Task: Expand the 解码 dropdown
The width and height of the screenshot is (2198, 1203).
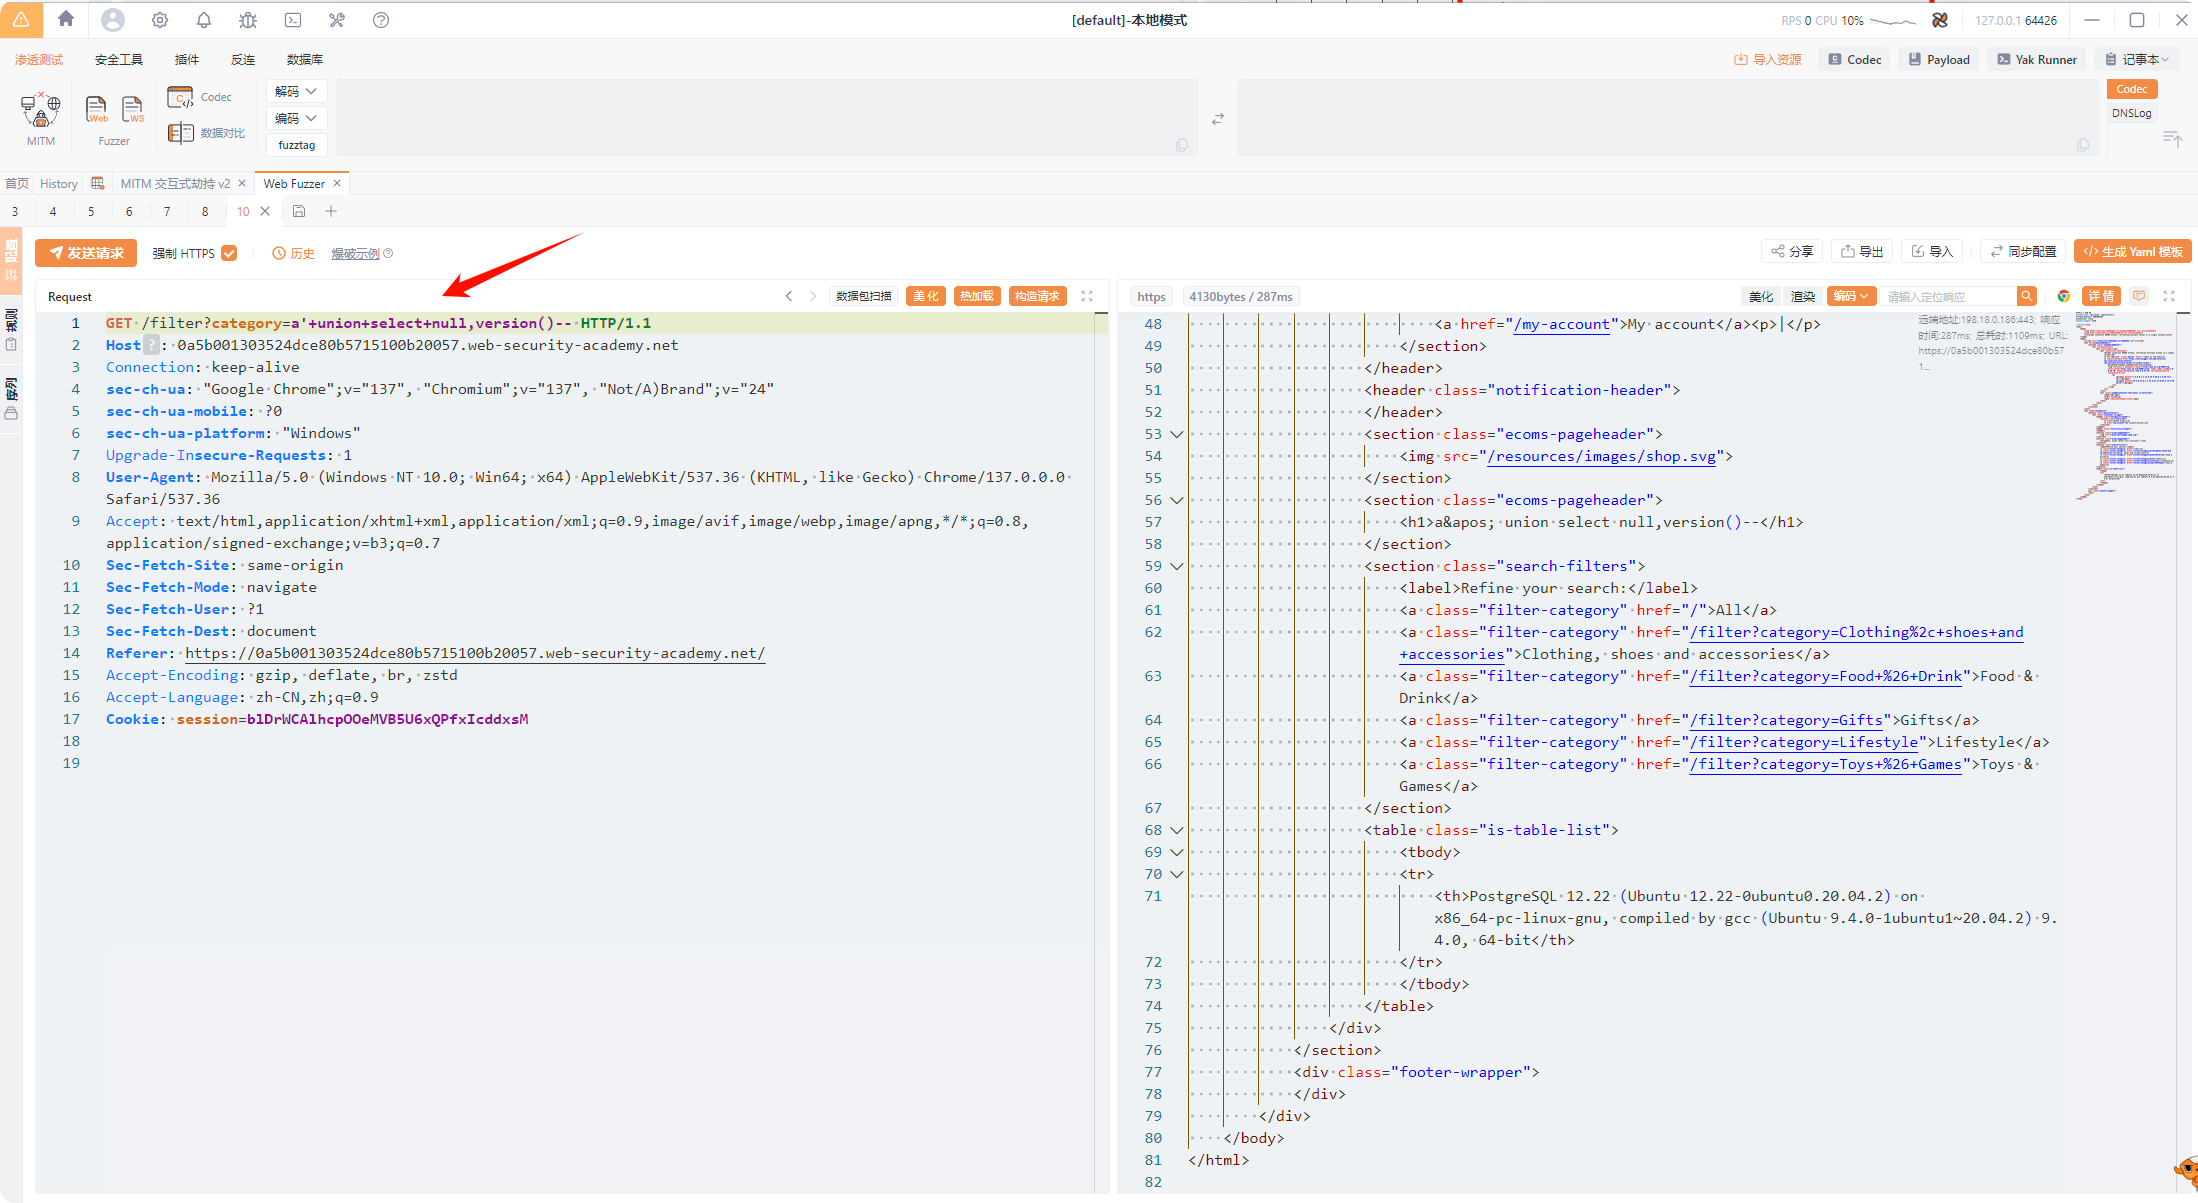Action: [296, 91]
